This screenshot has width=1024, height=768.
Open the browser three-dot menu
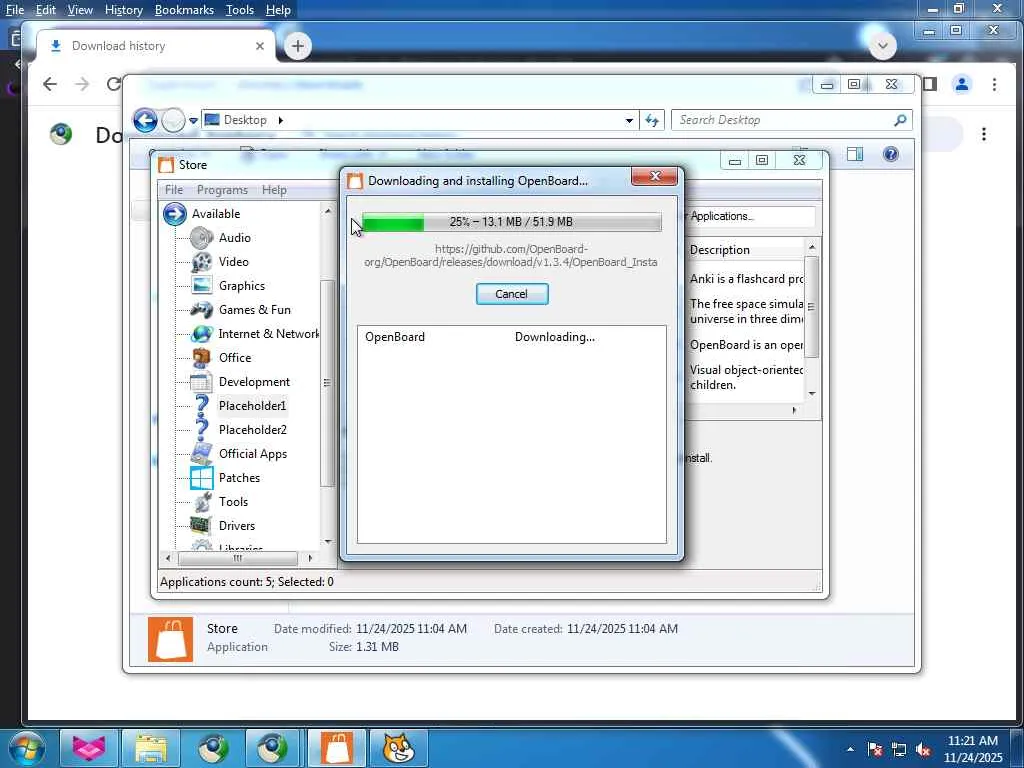pos(994,84)
